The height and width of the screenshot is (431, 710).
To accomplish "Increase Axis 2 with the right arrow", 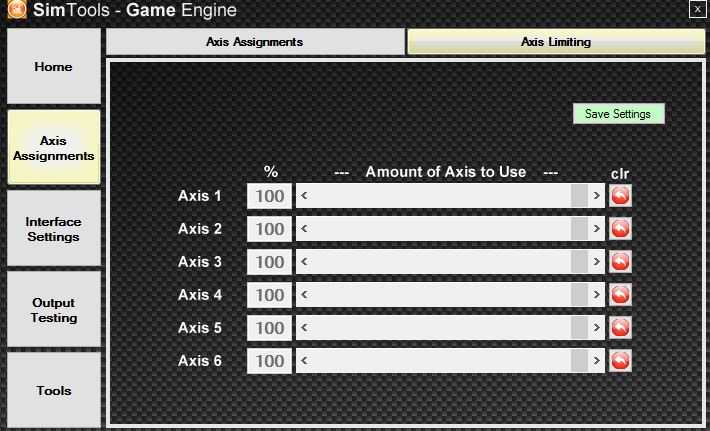I will (x=596, y=229).
